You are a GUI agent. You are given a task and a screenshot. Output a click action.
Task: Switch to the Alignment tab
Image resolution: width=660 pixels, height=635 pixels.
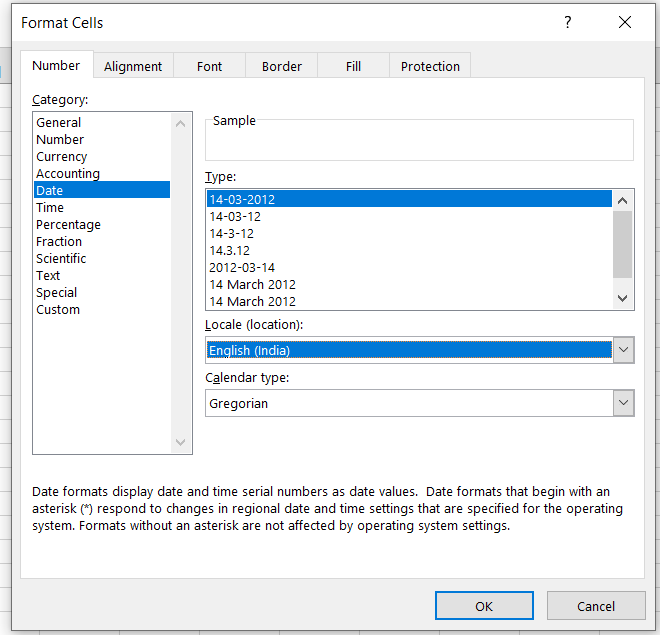point(133,66)
